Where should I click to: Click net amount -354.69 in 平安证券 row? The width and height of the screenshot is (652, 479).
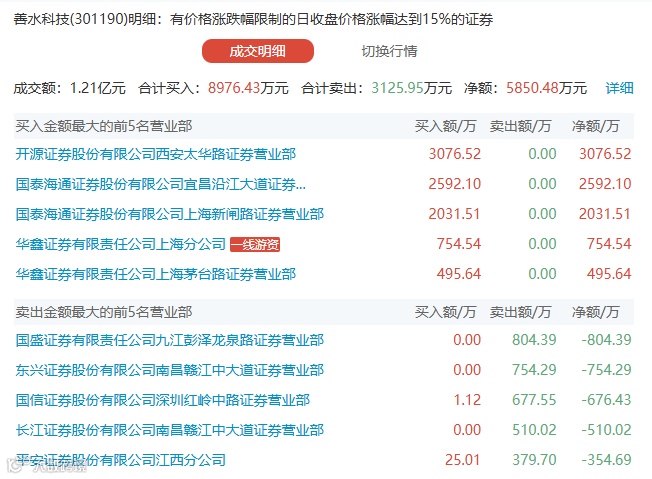click(606, 460)
